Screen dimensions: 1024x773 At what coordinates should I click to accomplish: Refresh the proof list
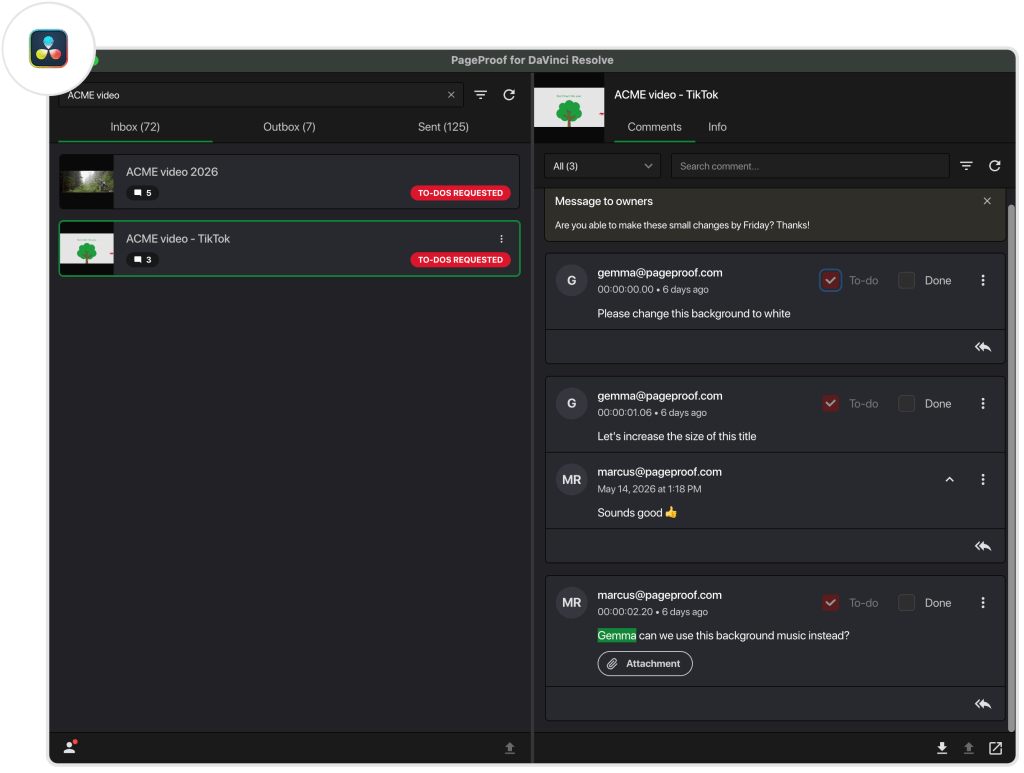pyautogui.click(x=509, y=95)
